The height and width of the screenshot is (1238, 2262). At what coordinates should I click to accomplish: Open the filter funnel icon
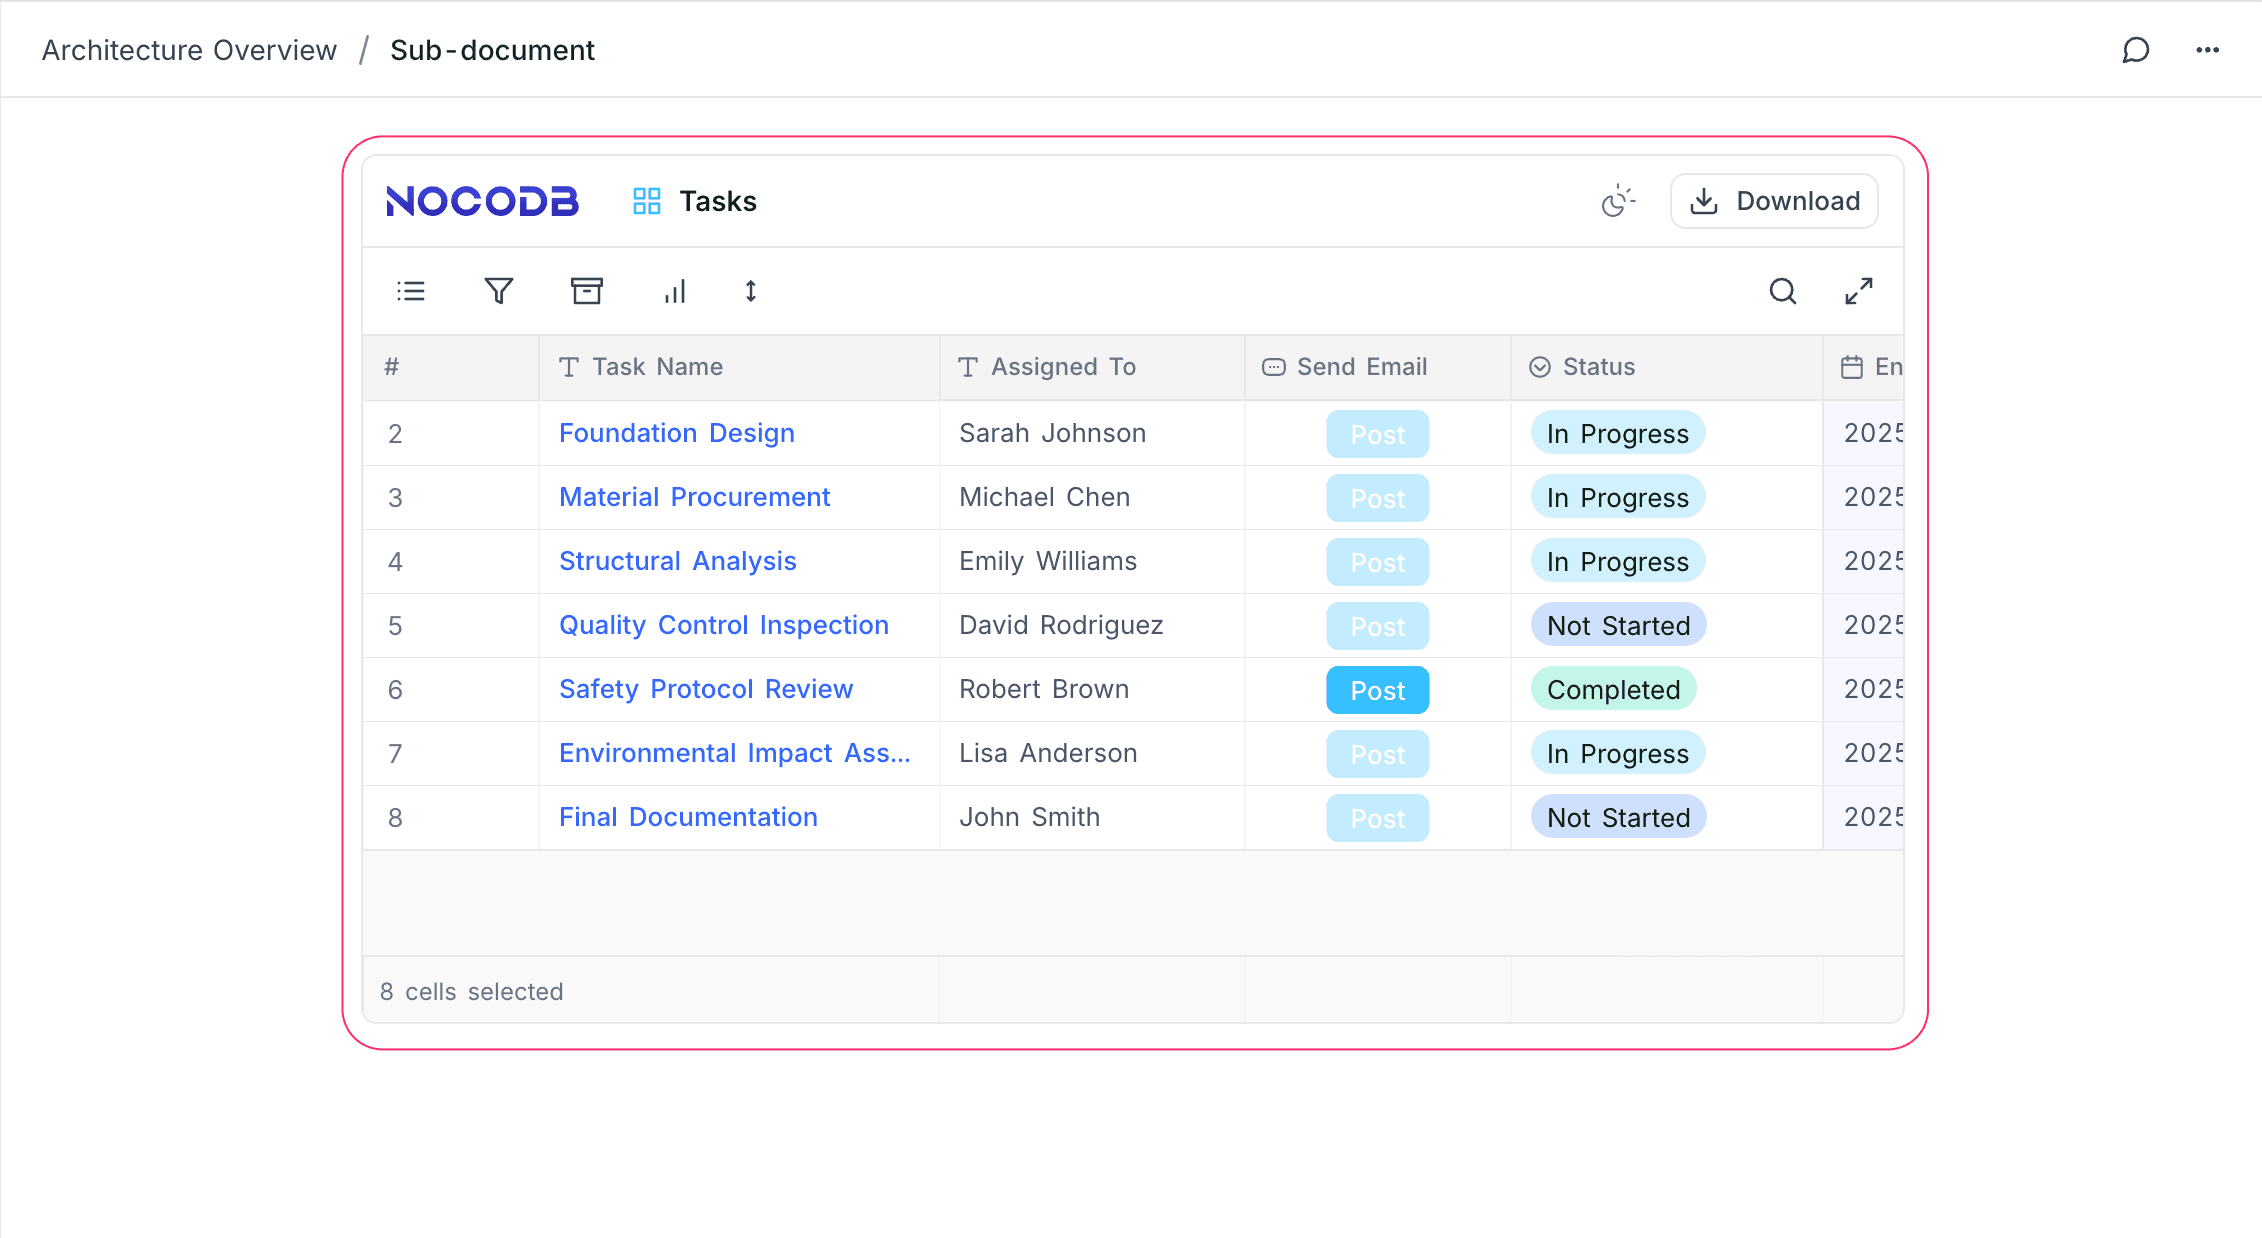pyautogui.click(x=498, y=291)
